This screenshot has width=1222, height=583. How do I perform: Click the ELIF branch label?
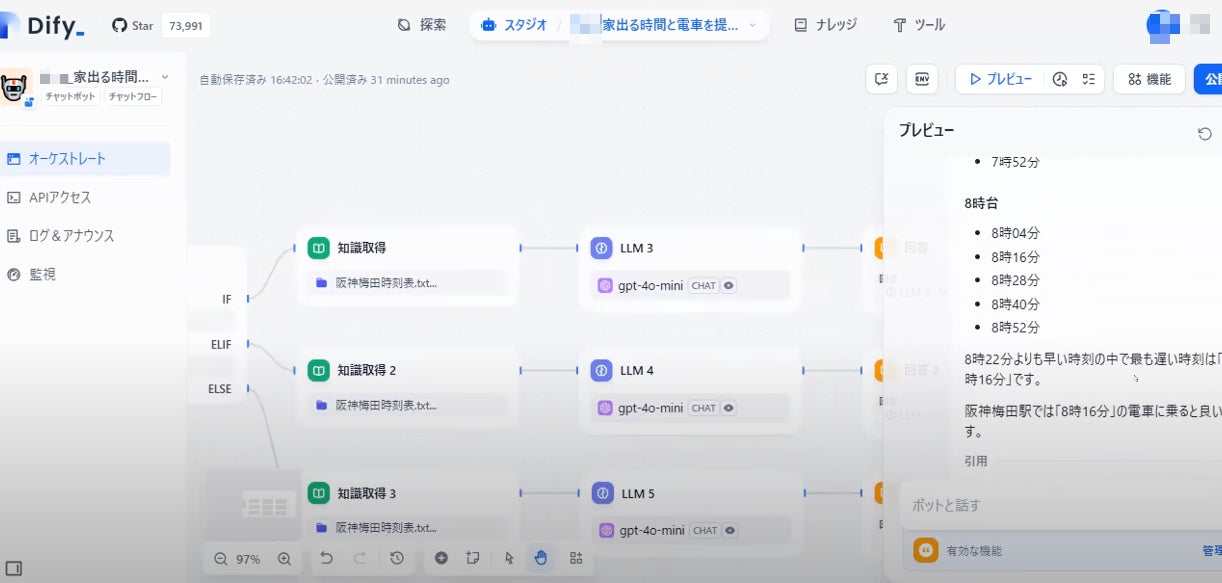point(221,344)
